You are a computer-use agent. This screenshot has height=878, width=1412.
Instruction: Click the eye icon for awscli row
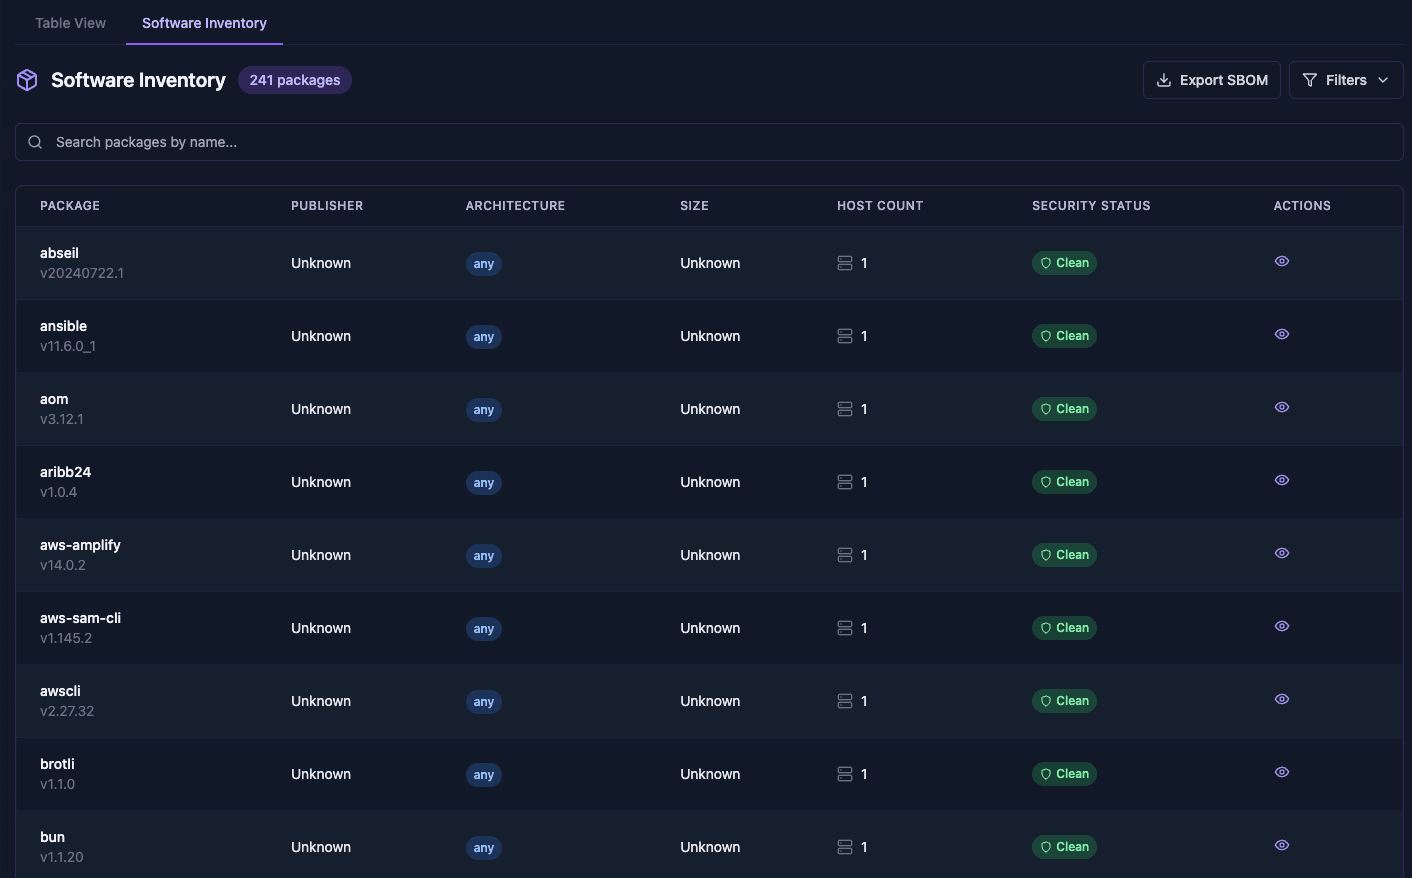click(1281, 700)
